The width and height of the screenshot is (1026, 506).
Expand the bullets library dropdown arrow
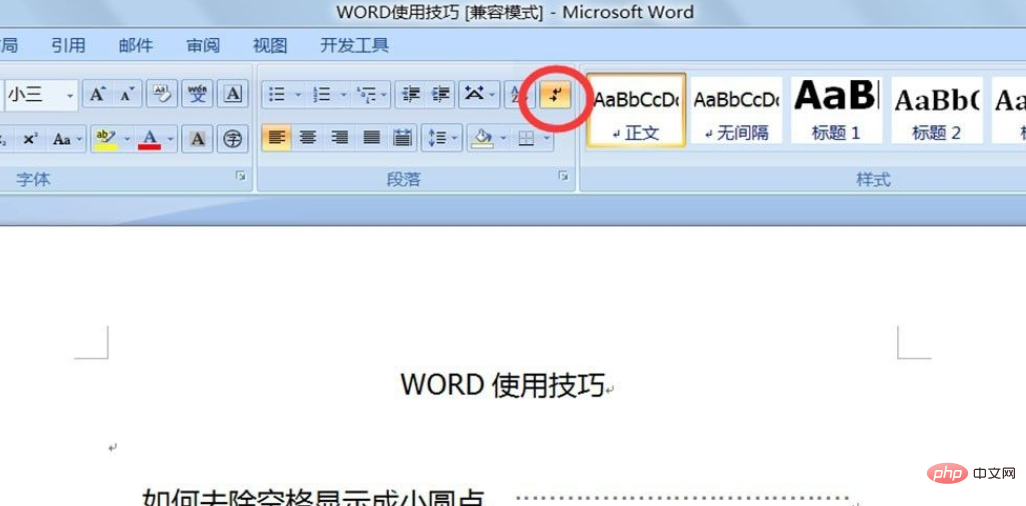coord(298,95)
